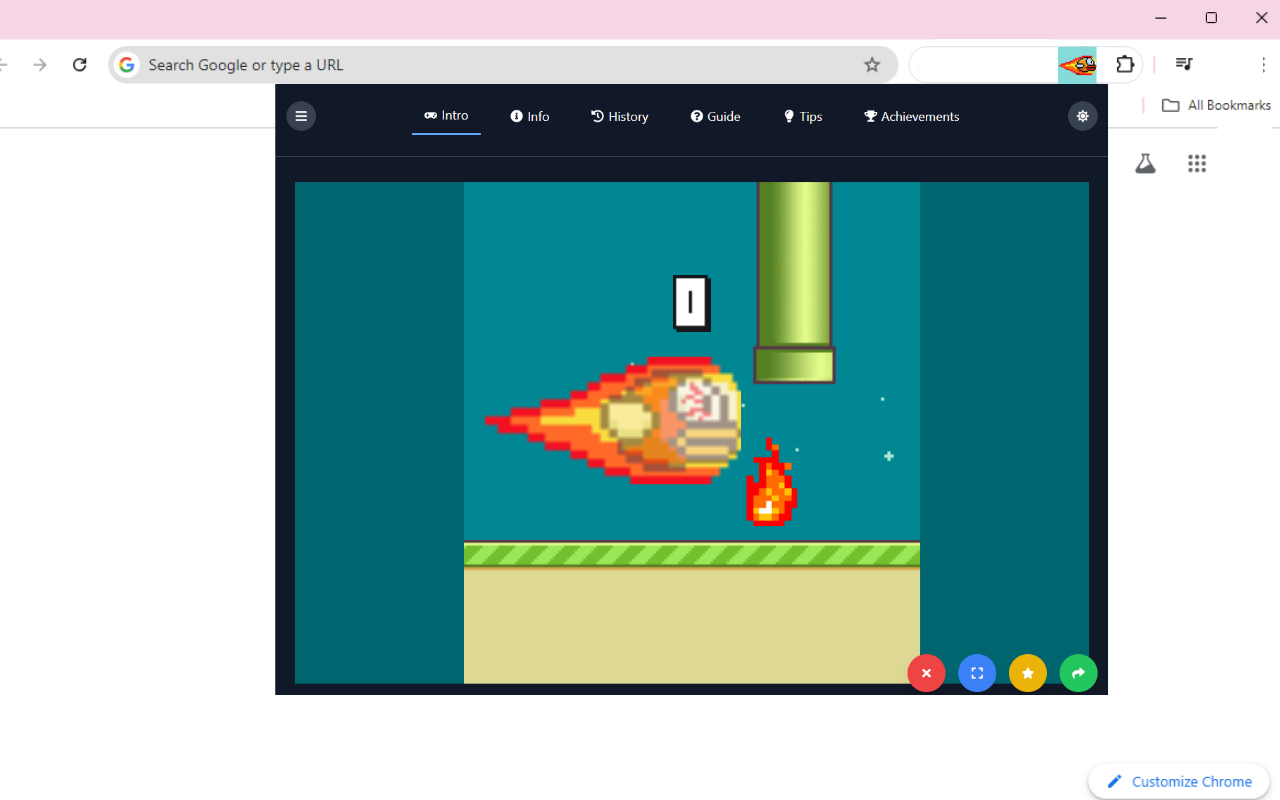Open the Google Apps grid icon
The image size is (1280, 800).
tap(1197, 163)
